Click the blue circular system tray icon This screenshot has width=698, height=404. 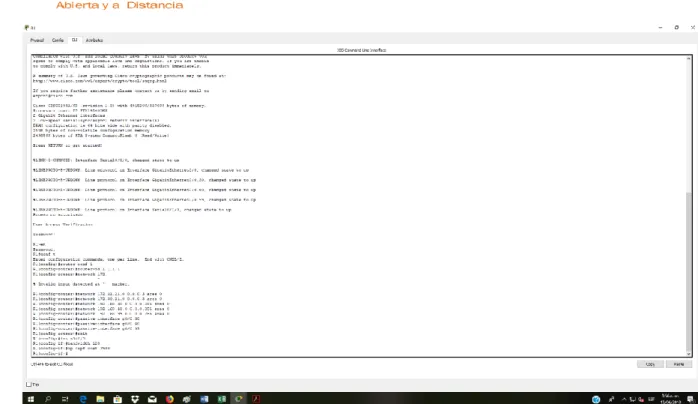596,400
